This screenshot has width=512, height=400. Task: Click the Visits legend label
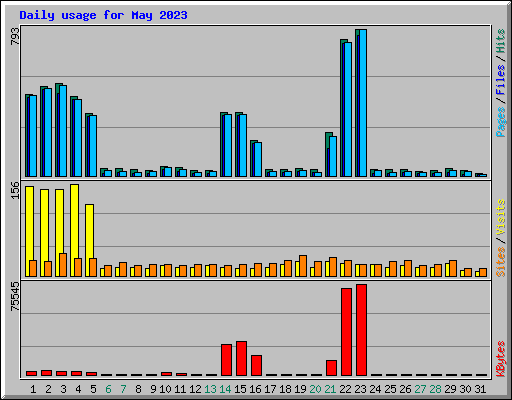click(x=500, y=218)
